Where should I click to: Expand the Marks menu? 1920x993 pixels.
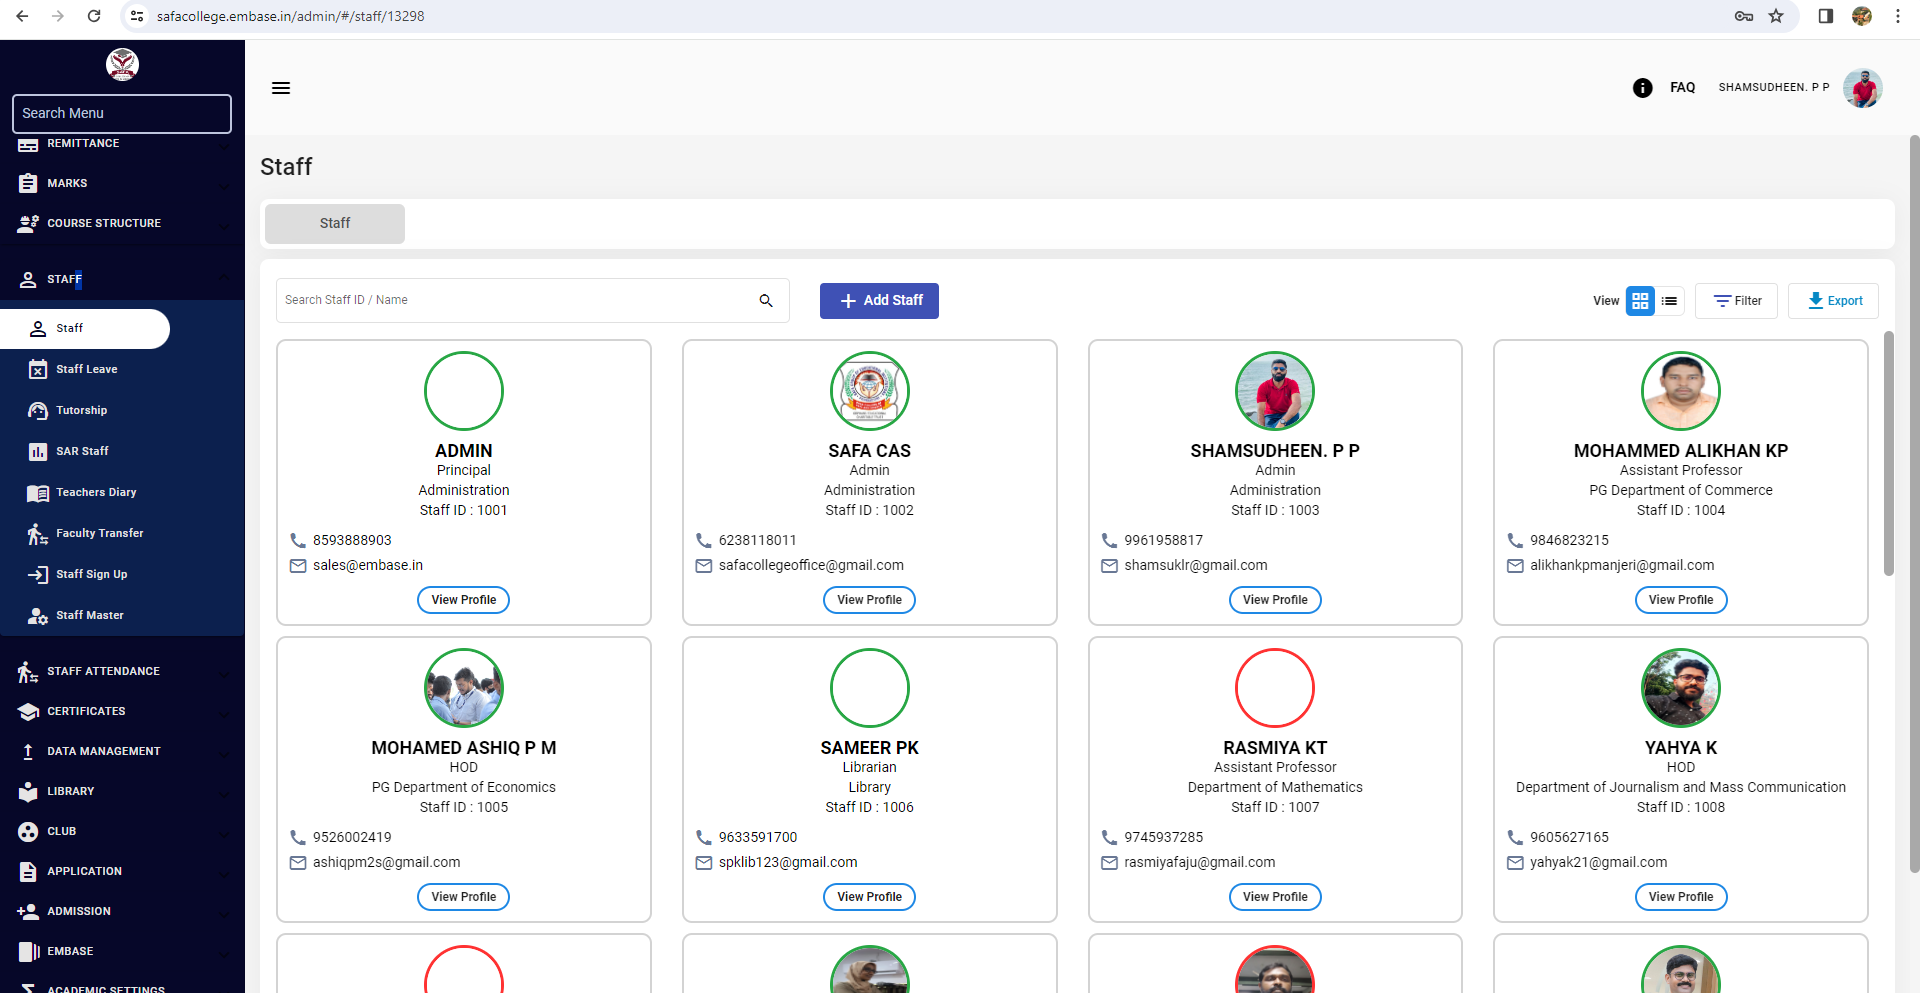click(122, 183)
